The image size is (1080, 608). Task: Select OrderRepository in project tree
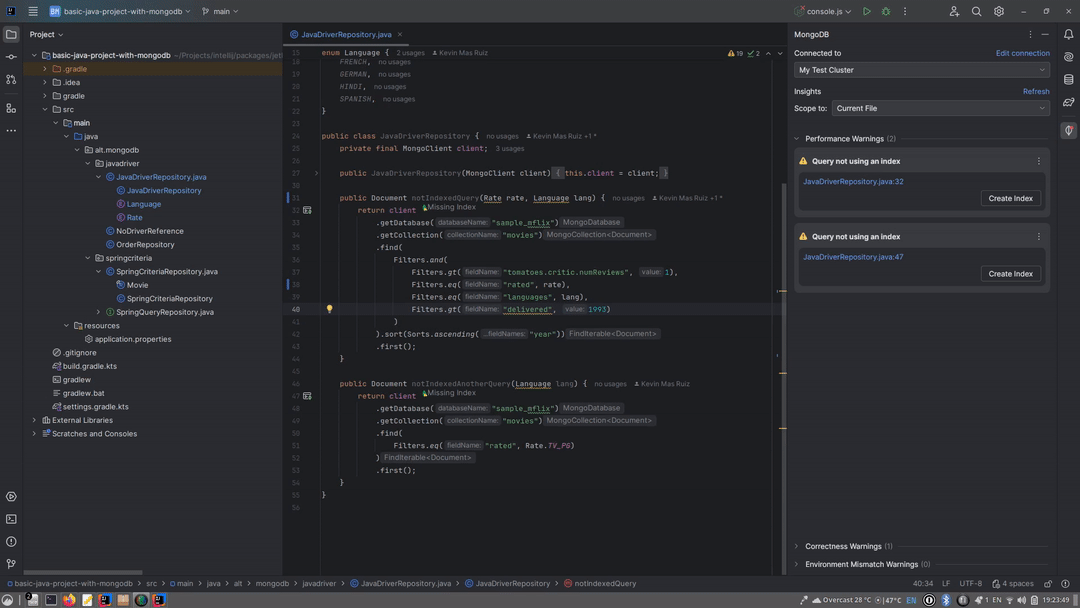point(145,244)
